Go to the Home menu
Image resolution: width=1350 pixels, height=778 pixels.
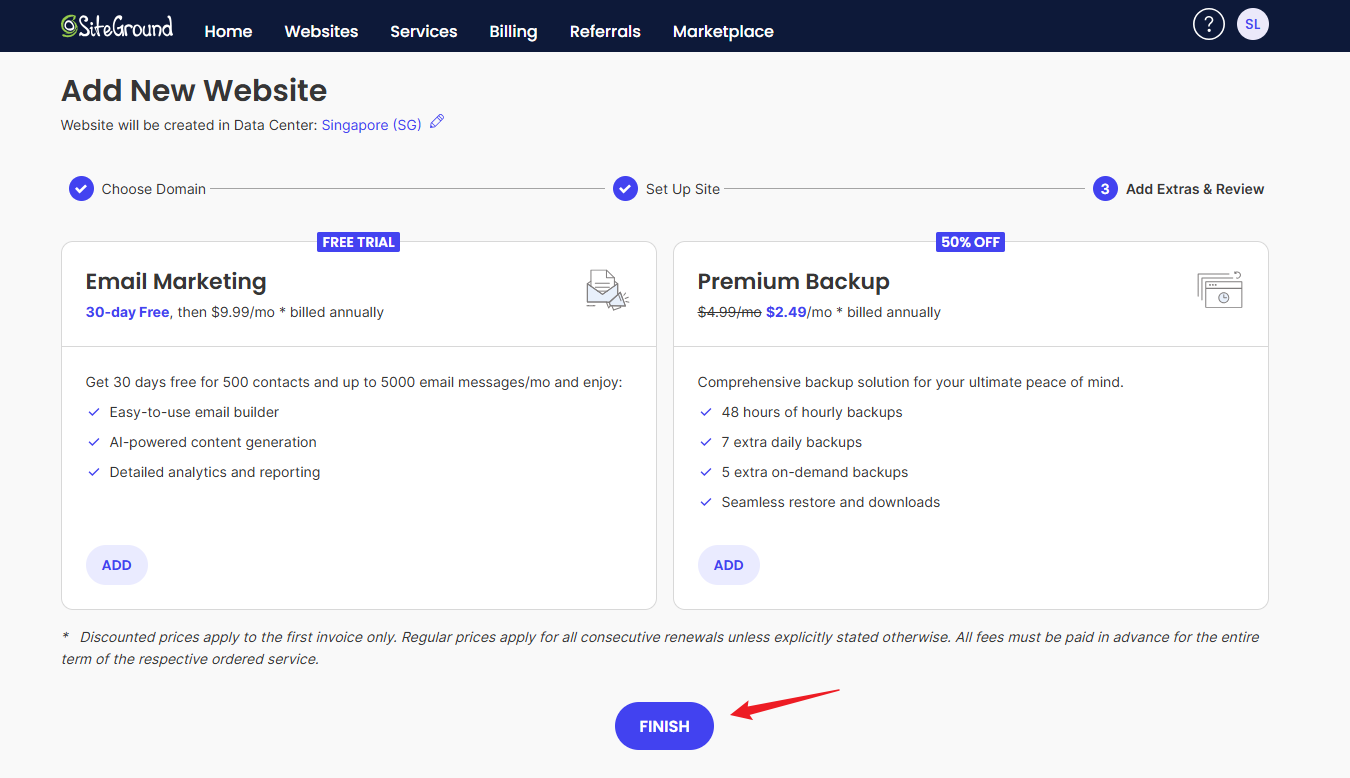(228, 31)
